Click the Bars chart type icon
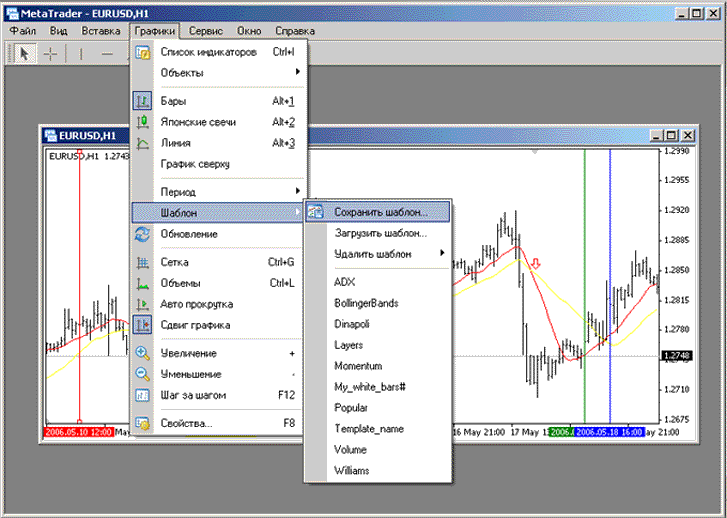The height and width of the screenshot is (518, 727). pos(142,101)
